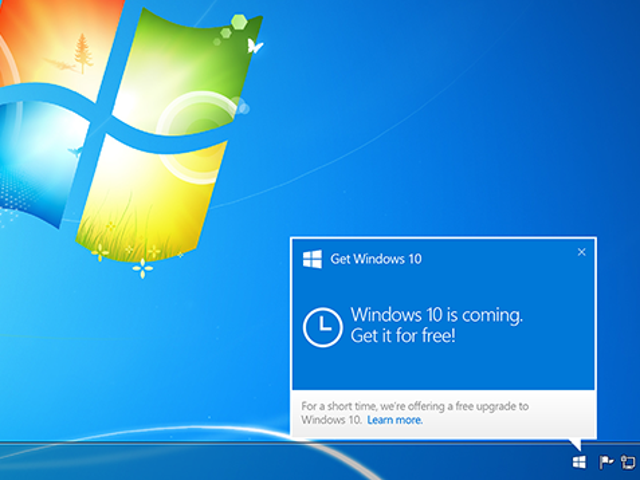Click the device tray icon beside the flag
The height and width of the screenshot is (480, 640).
pyautogui.click(x=629, y=462)
